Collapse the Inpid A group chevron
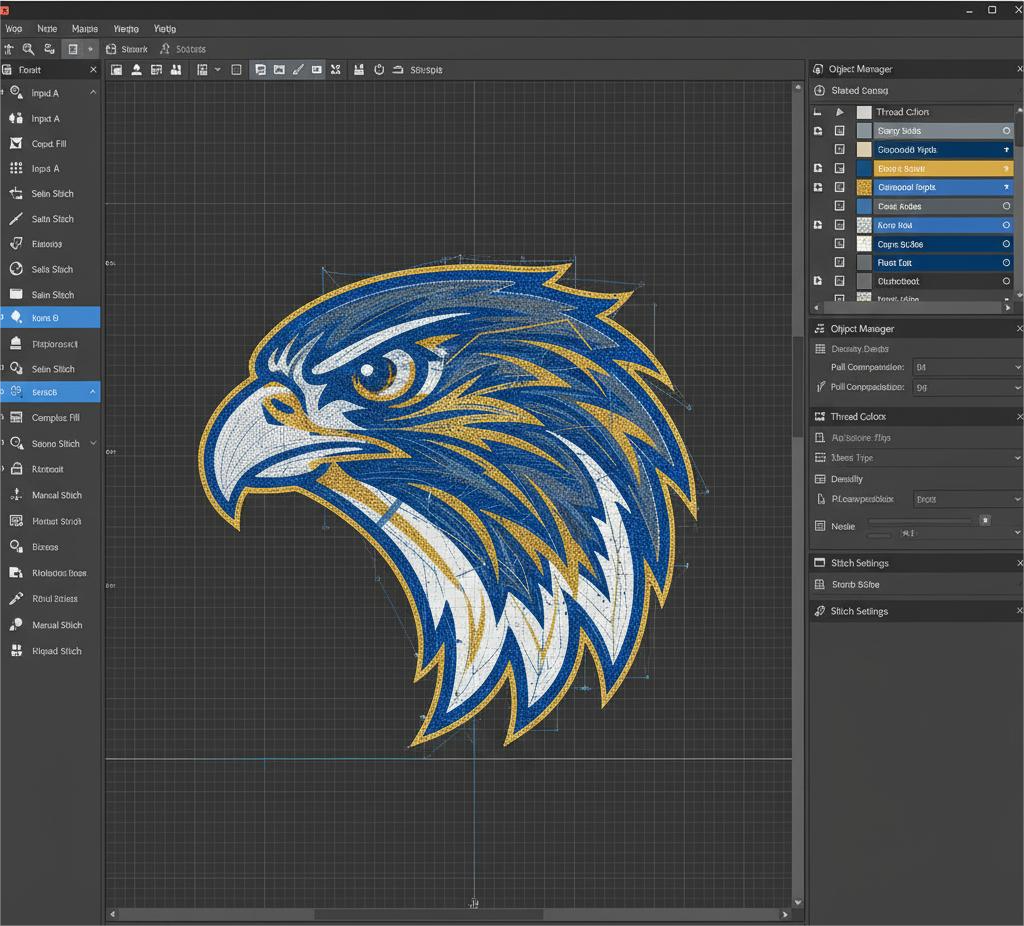Image resolution: width=1024 pixels, height=926 pixels. pyautogui.click(x=93, y=93)
